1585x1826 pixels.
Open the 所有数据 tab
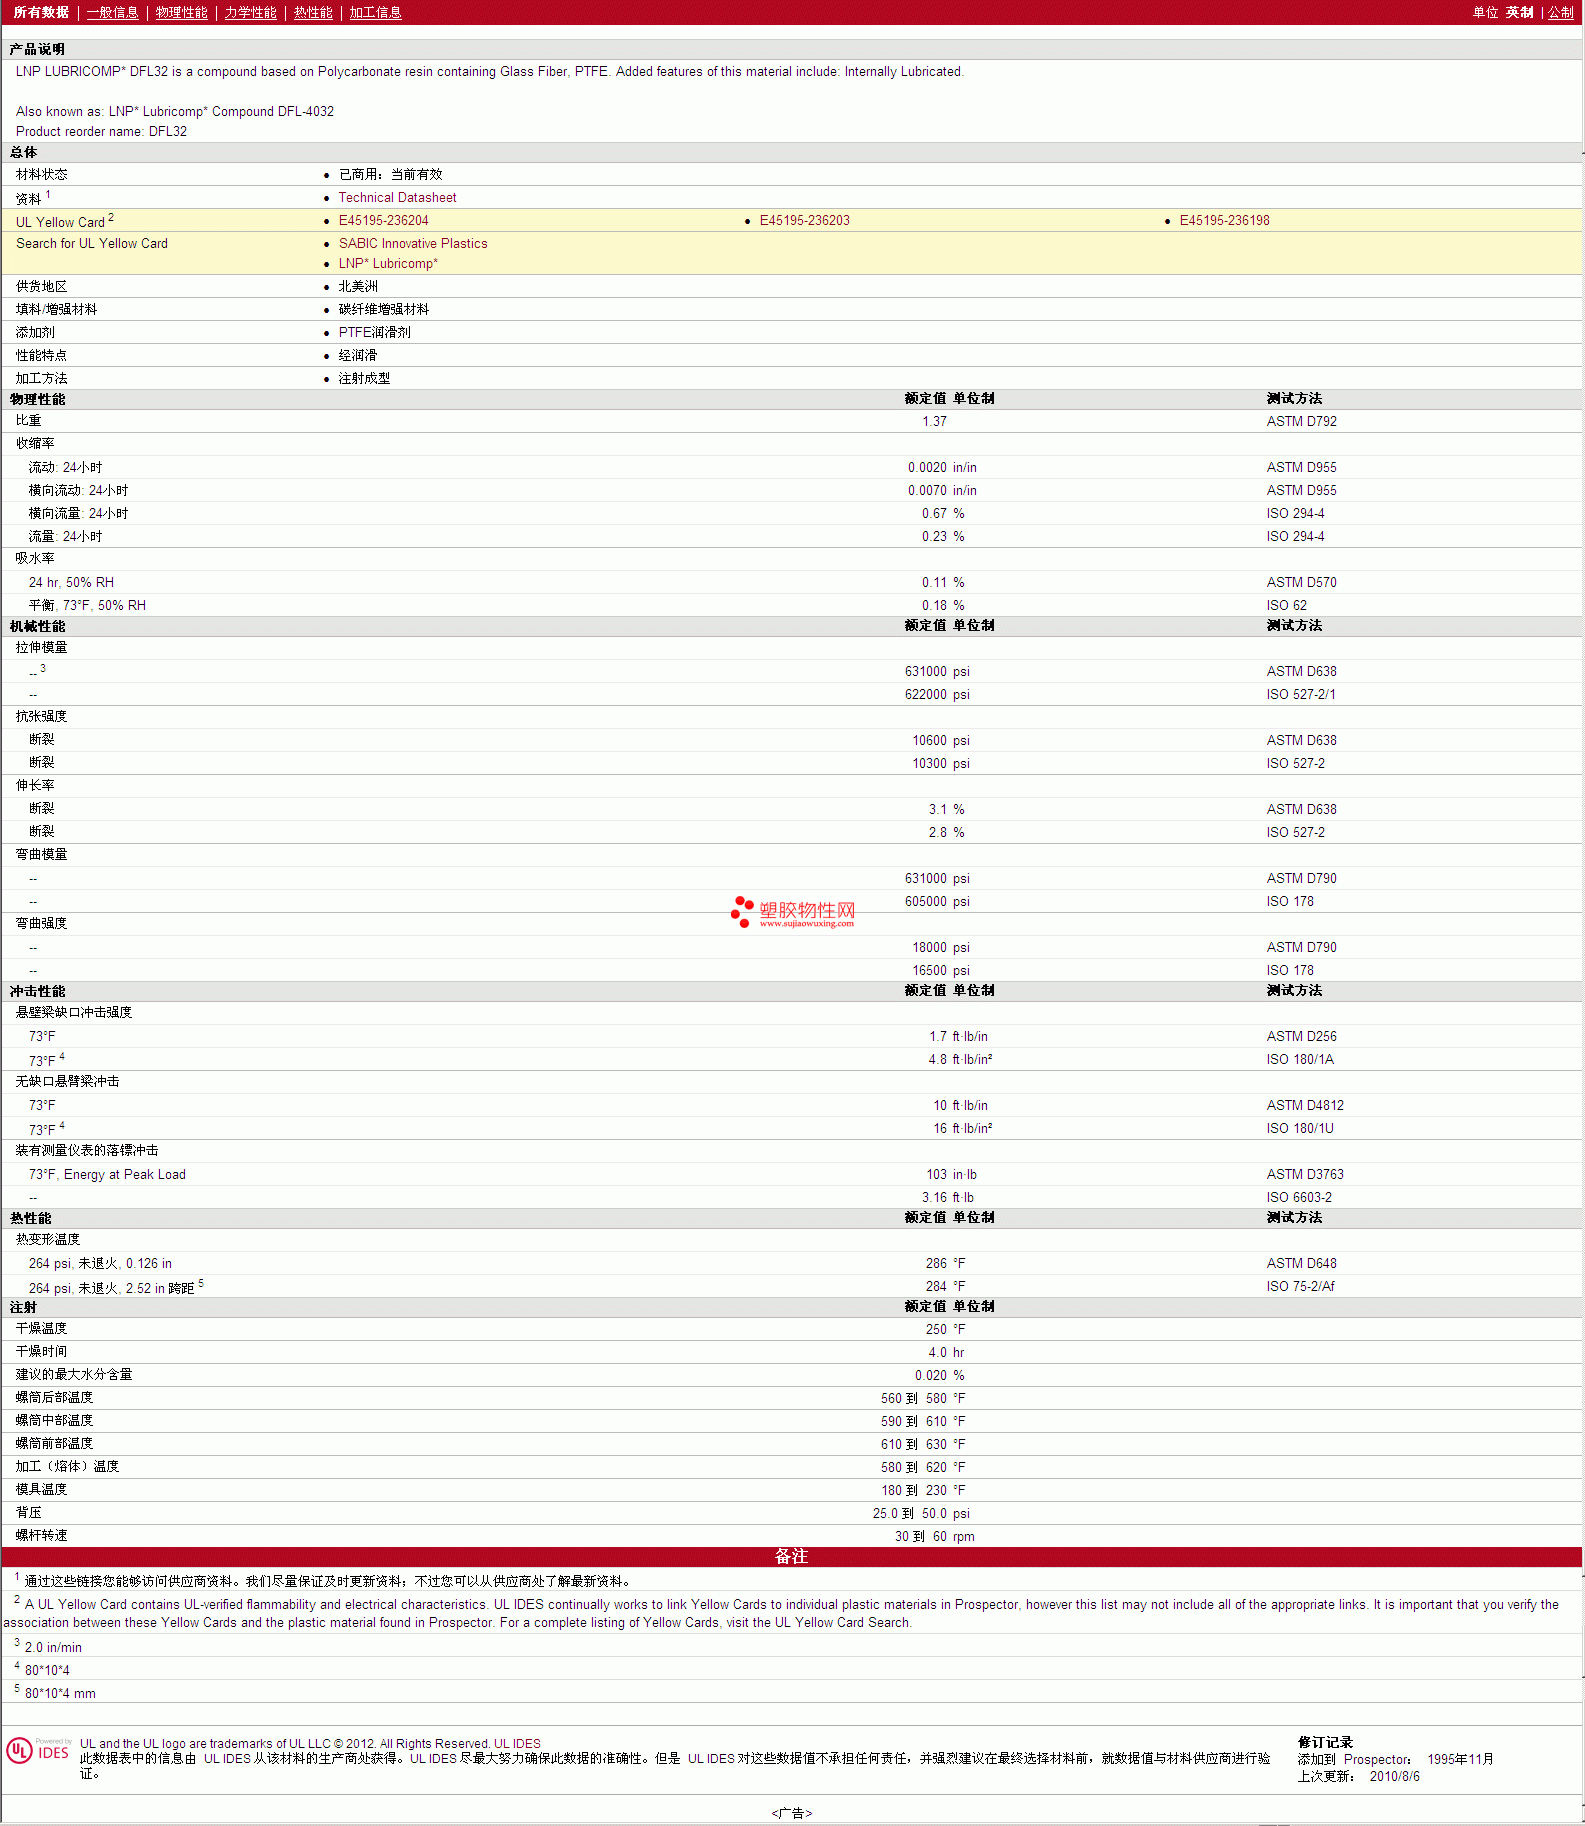click(41, 12)
